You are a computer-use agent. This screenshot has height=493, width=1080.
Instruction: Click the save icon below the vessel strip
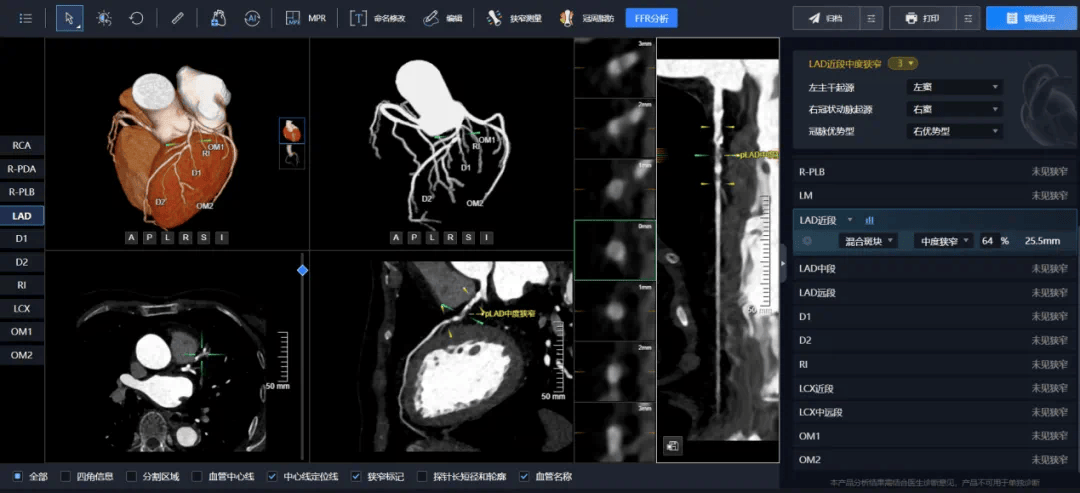[x=671, y=446]
